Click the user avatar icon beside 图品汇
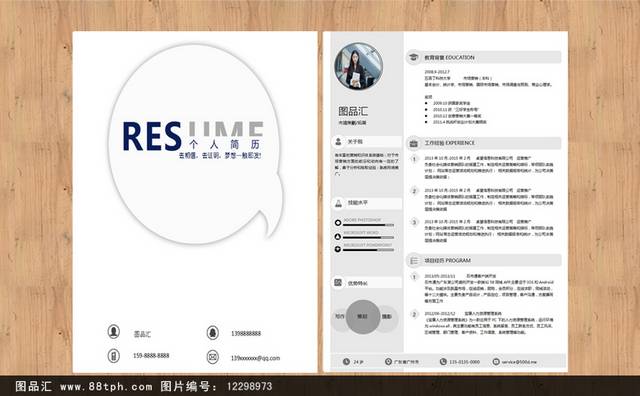 tap(113, 331)
